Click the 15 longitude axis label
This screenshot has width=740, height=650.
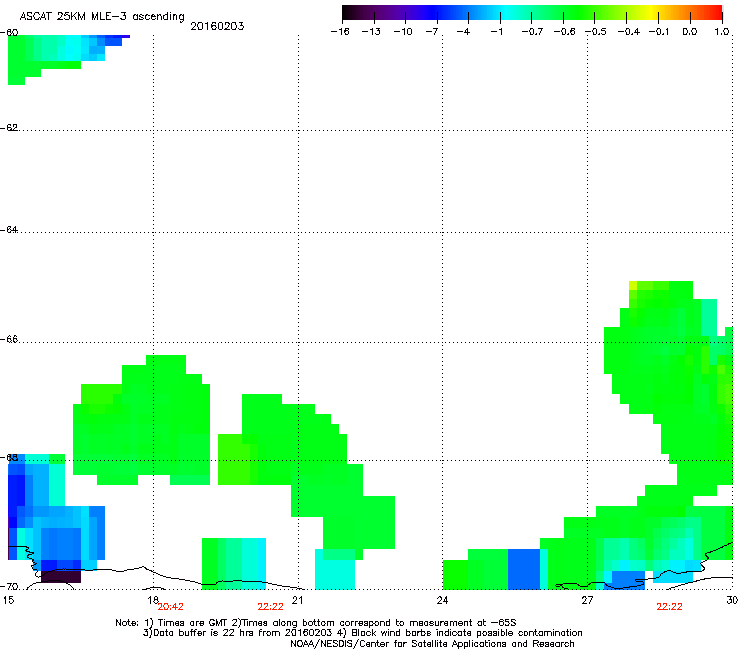point(8,600)
